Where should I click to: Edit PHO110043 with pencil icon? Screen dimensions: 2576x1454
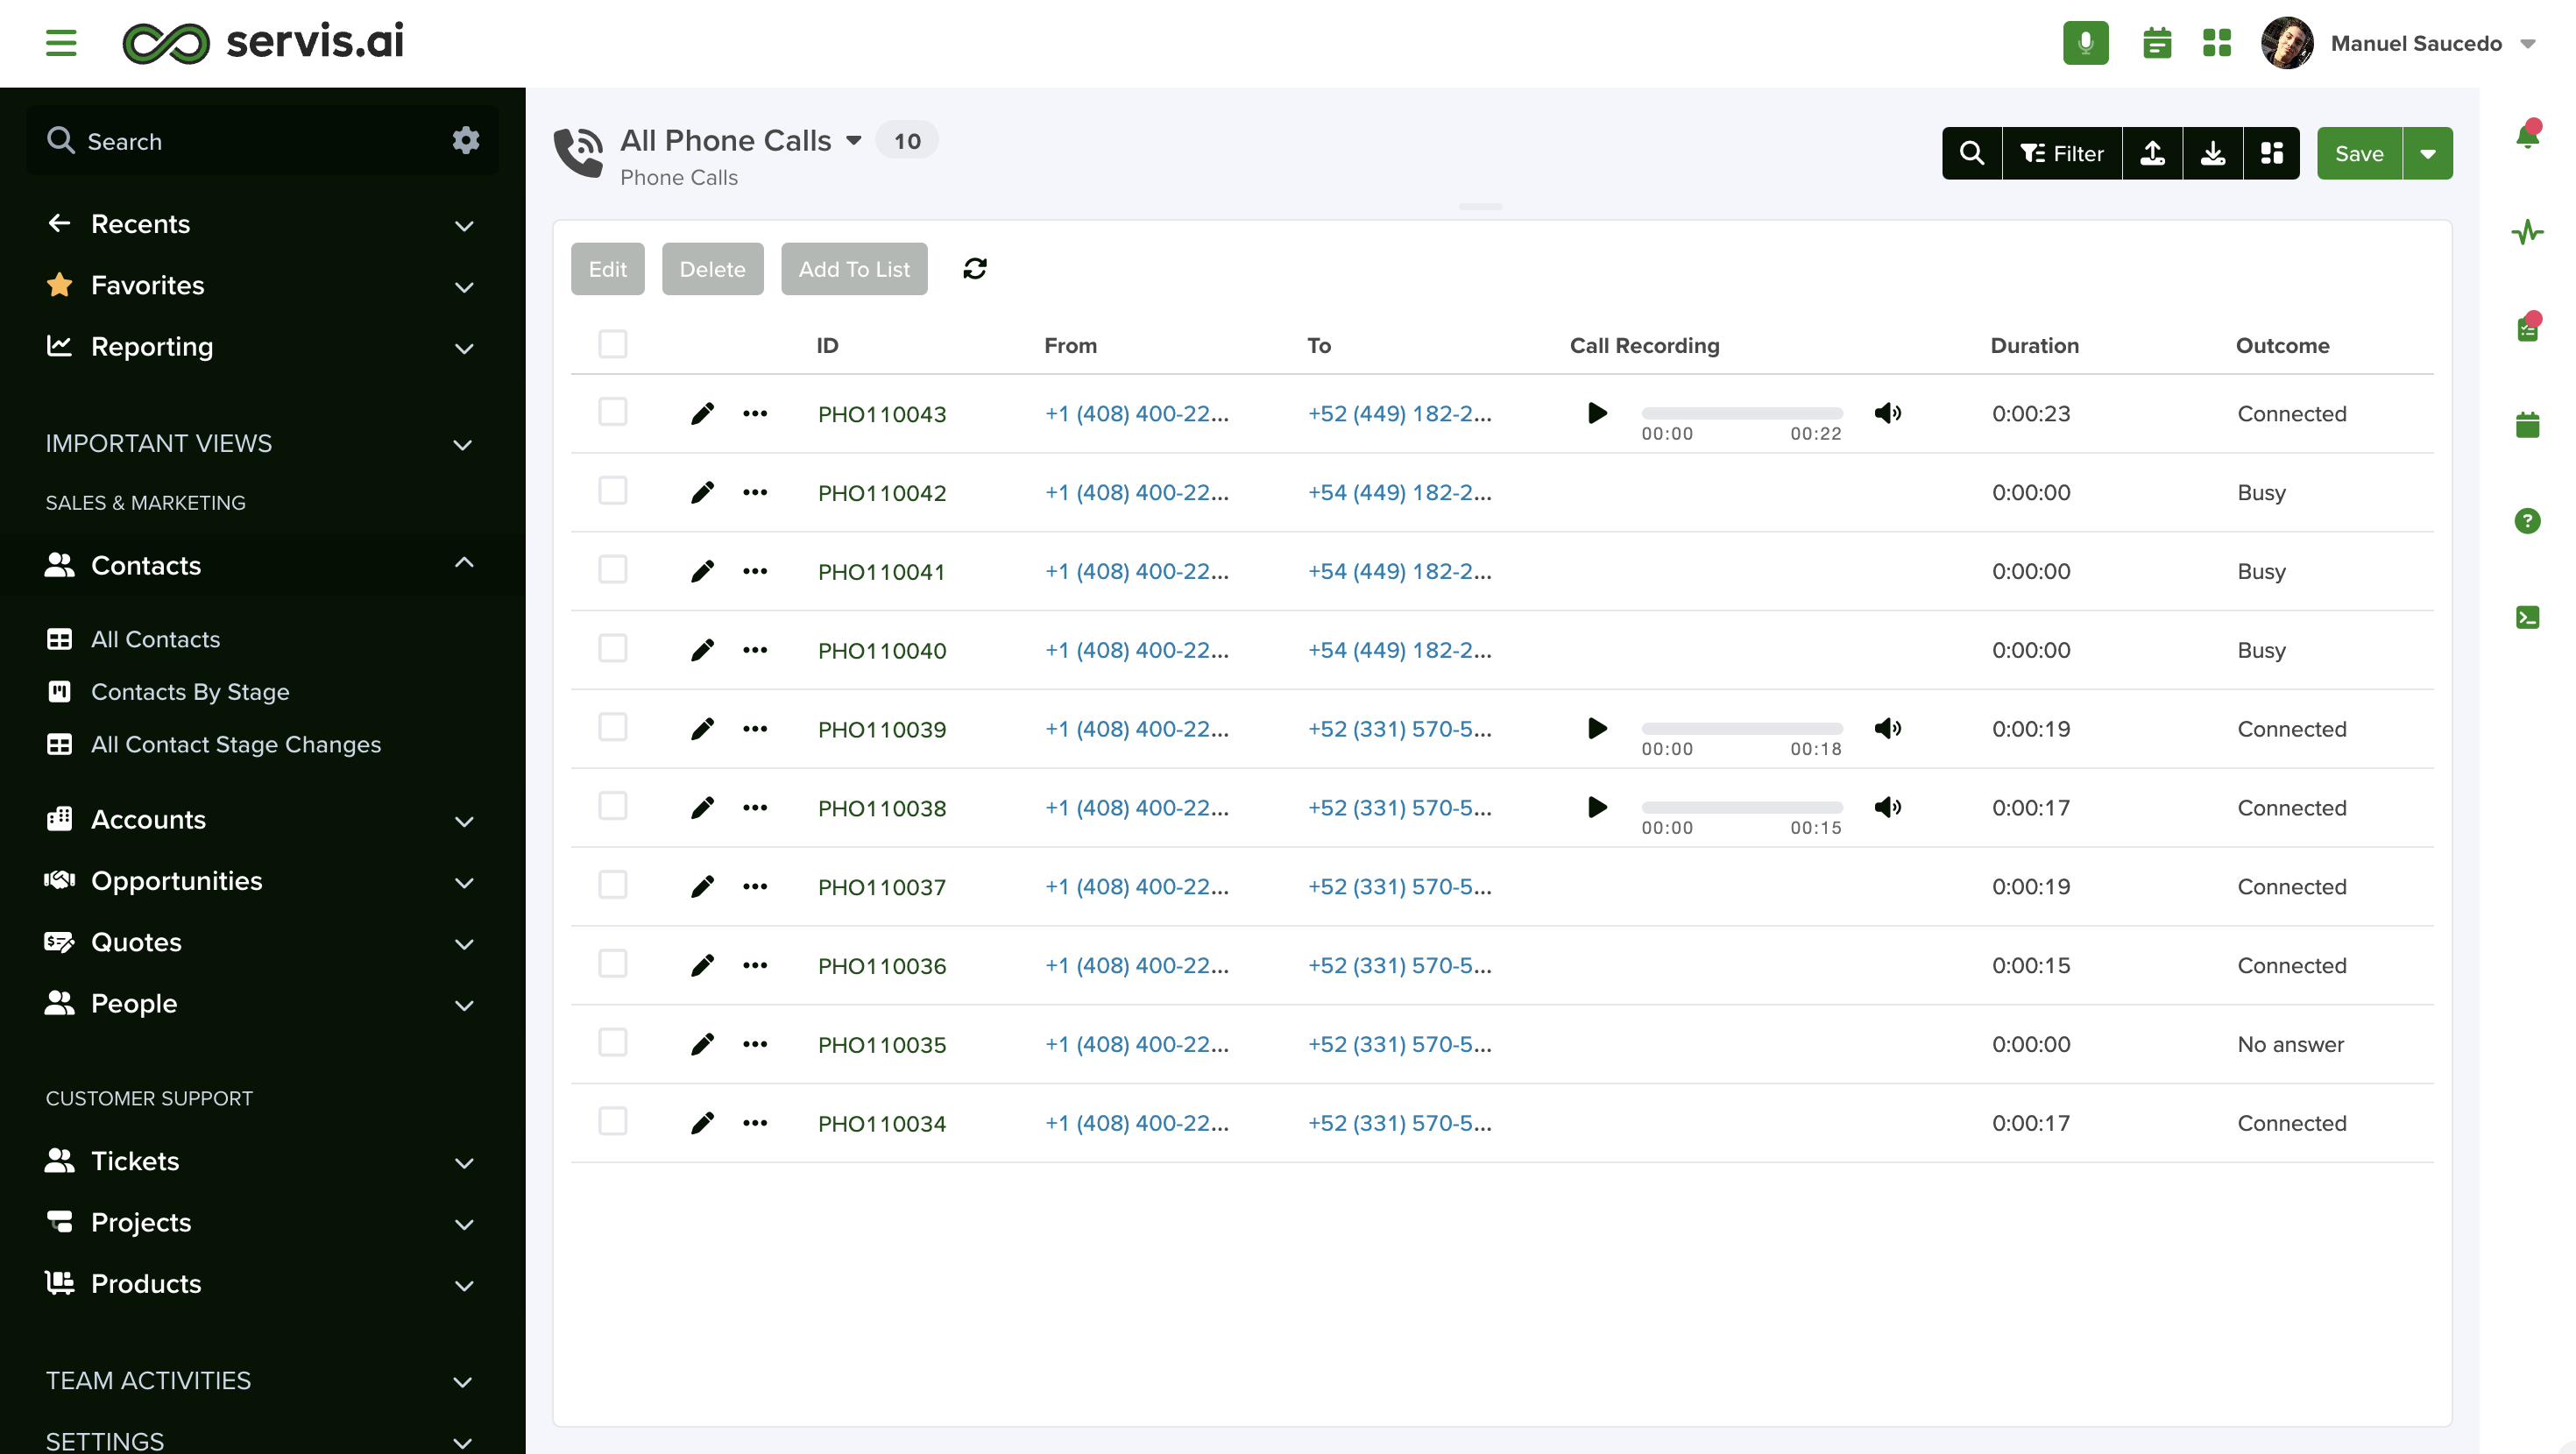[702, 413]
